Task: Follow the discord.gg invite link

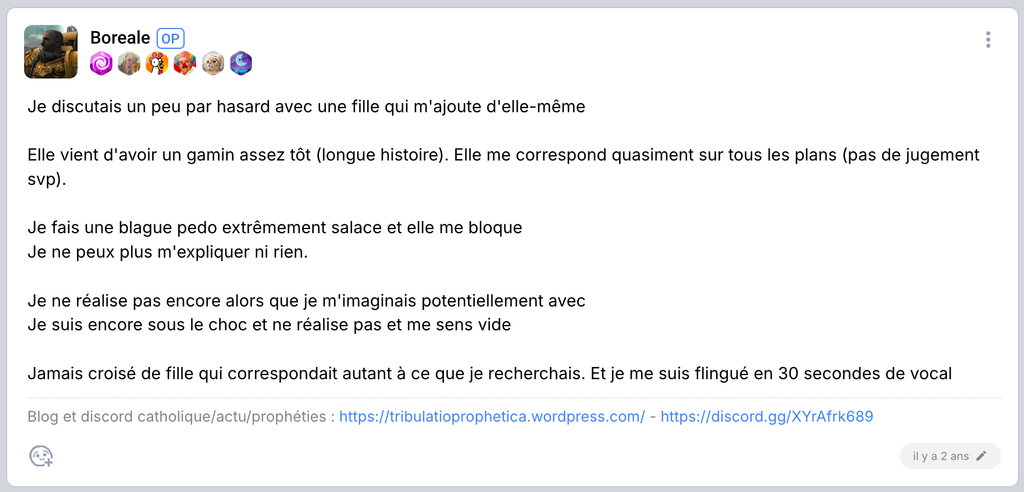Action: tap(767, 416)
